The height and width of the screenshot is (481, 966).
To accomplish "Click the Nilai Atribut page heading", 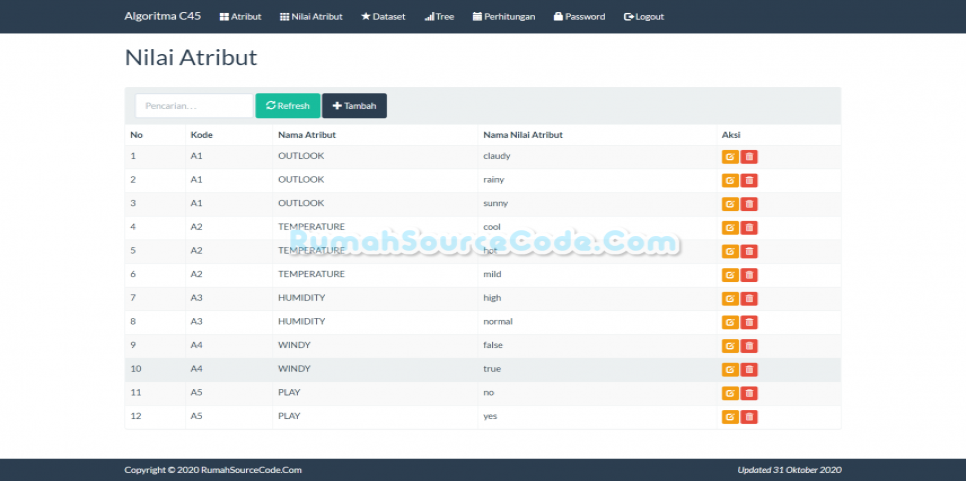I will coord(191,57).
